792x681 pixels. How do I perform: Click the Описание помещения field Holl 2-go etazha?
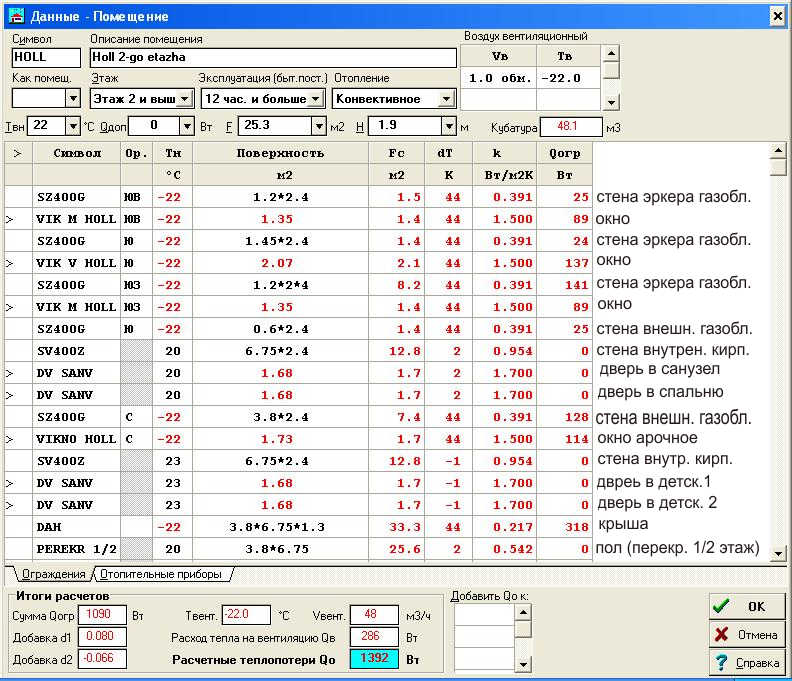[273, 57]
